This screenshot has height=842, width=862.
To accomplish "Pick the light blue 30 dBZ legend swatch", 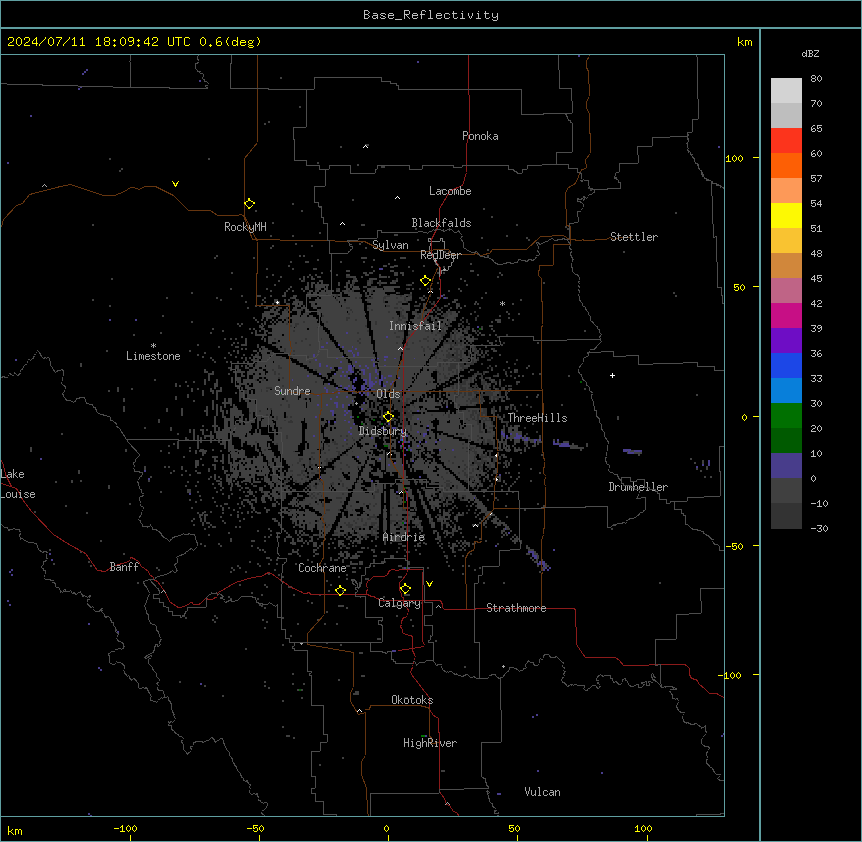I will click(786, 390).
